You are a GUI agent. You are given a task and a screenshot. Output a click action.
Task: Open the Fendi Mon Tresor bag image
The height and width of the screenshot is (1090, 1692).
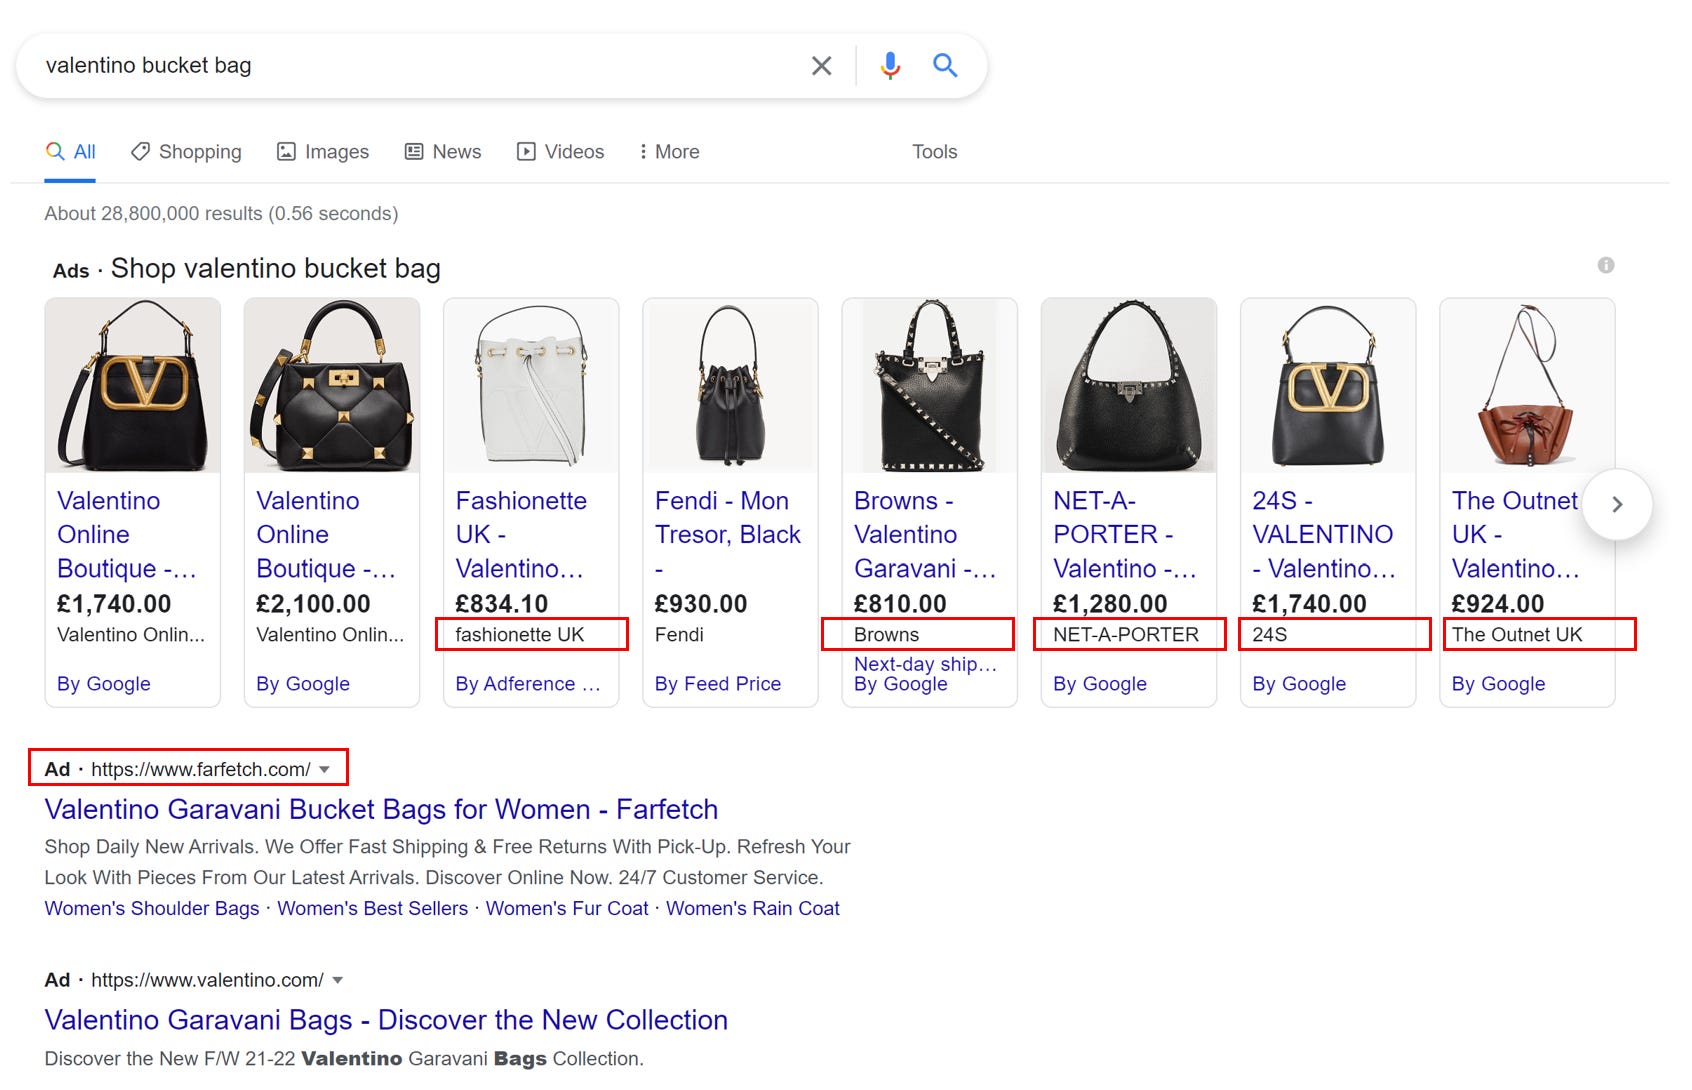730,385
